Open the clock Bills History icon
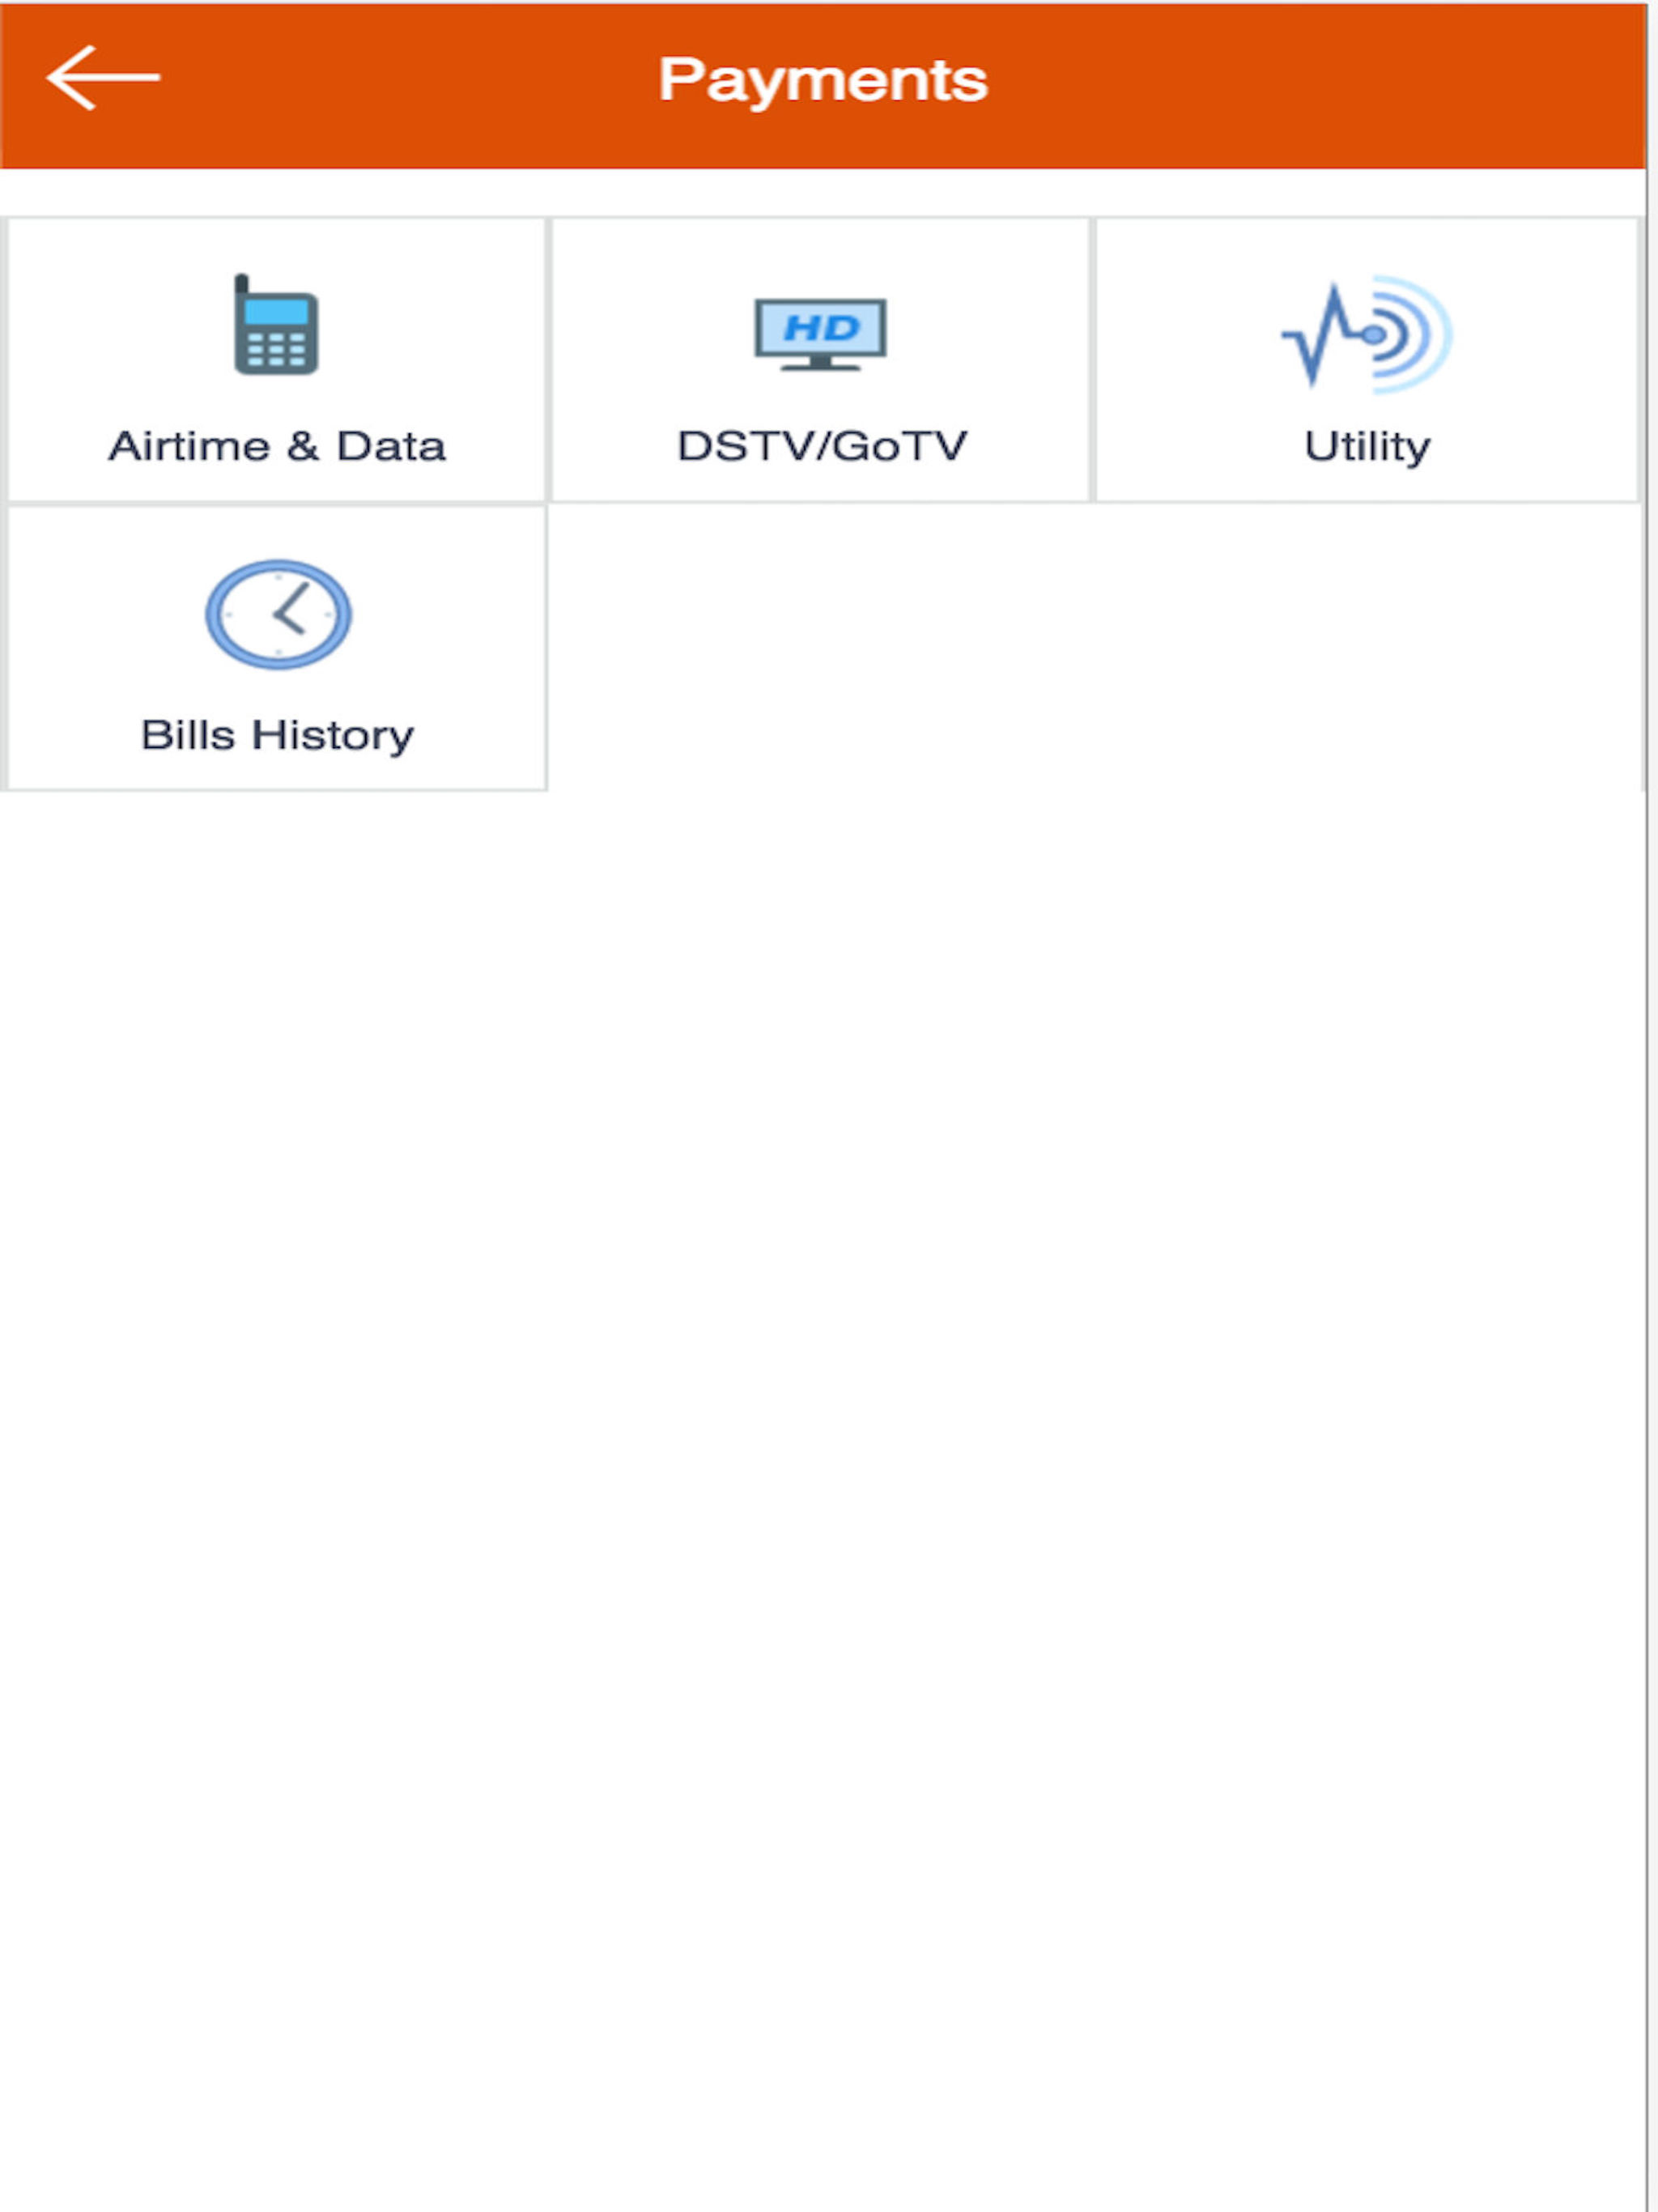This screenshot has width=1658, height=2212. tap(278, 614)
